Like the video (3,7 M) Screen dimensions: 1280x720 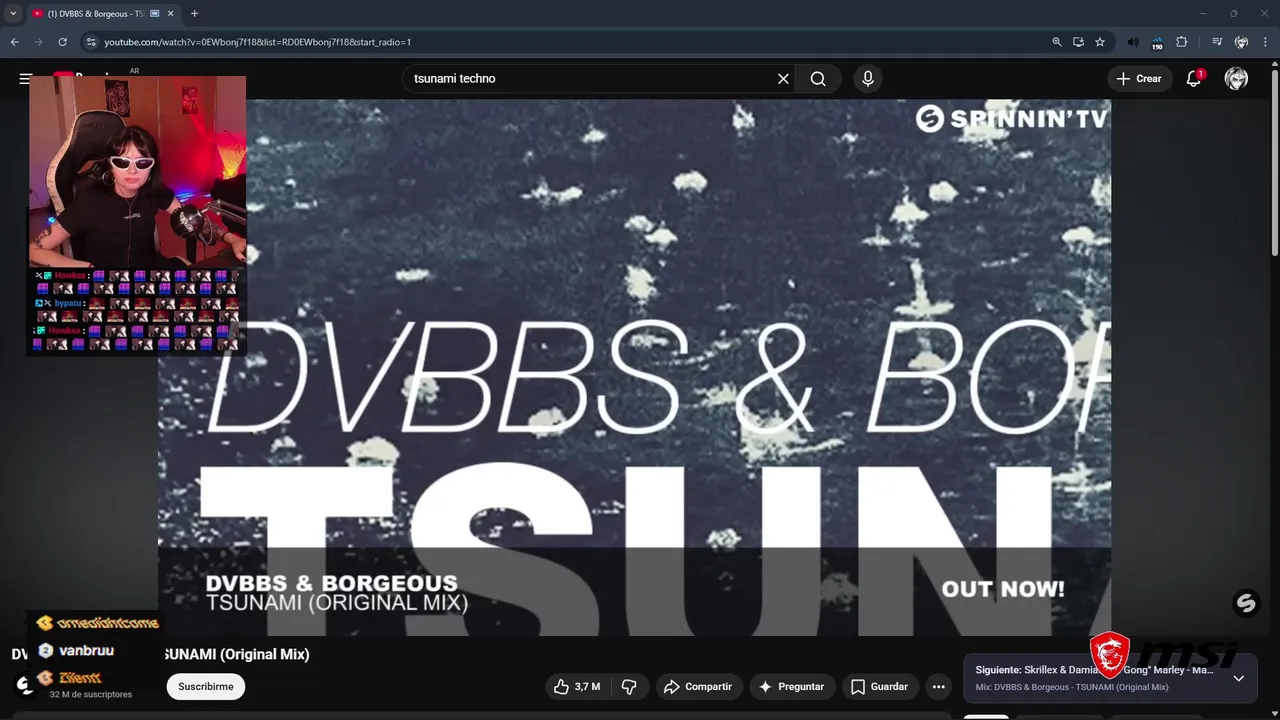(x=577, y=687)
